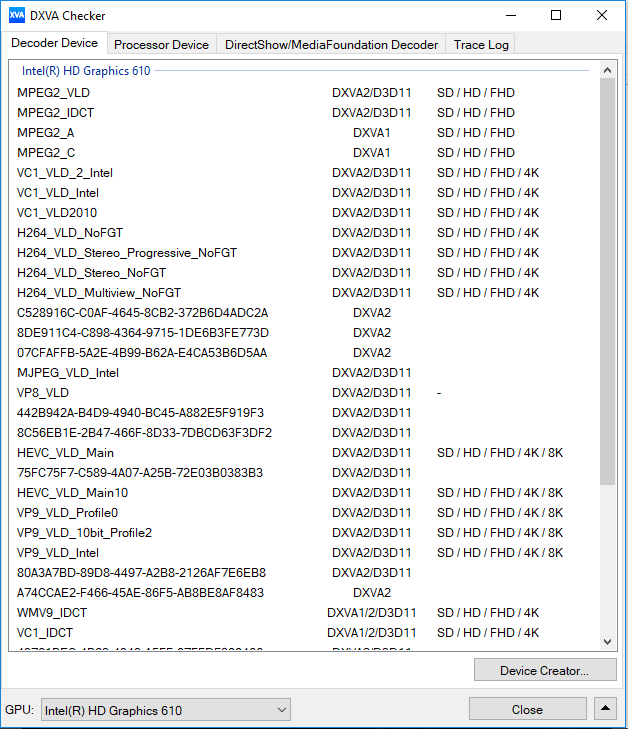Select GUID 8C56EB1E-2B47-466F-8D33-7DBCD63F3DF2

pos(303,433)
